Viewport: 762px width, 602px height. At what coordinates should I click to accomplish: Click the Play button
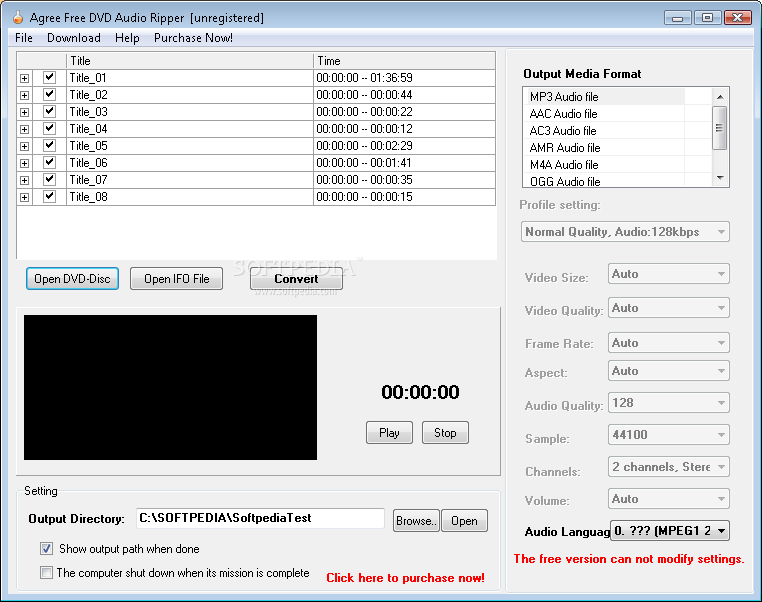point(389,432)
